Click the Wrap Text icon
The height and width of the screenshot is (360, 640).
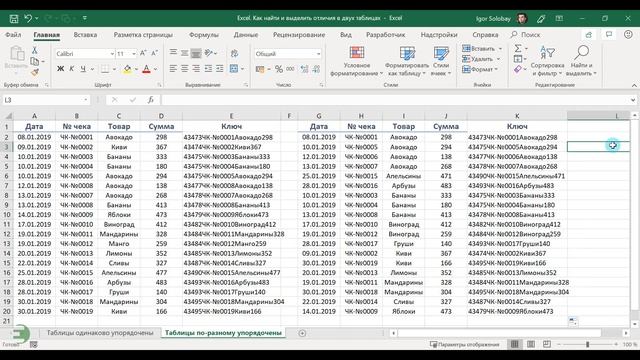[x=234, y=53]
